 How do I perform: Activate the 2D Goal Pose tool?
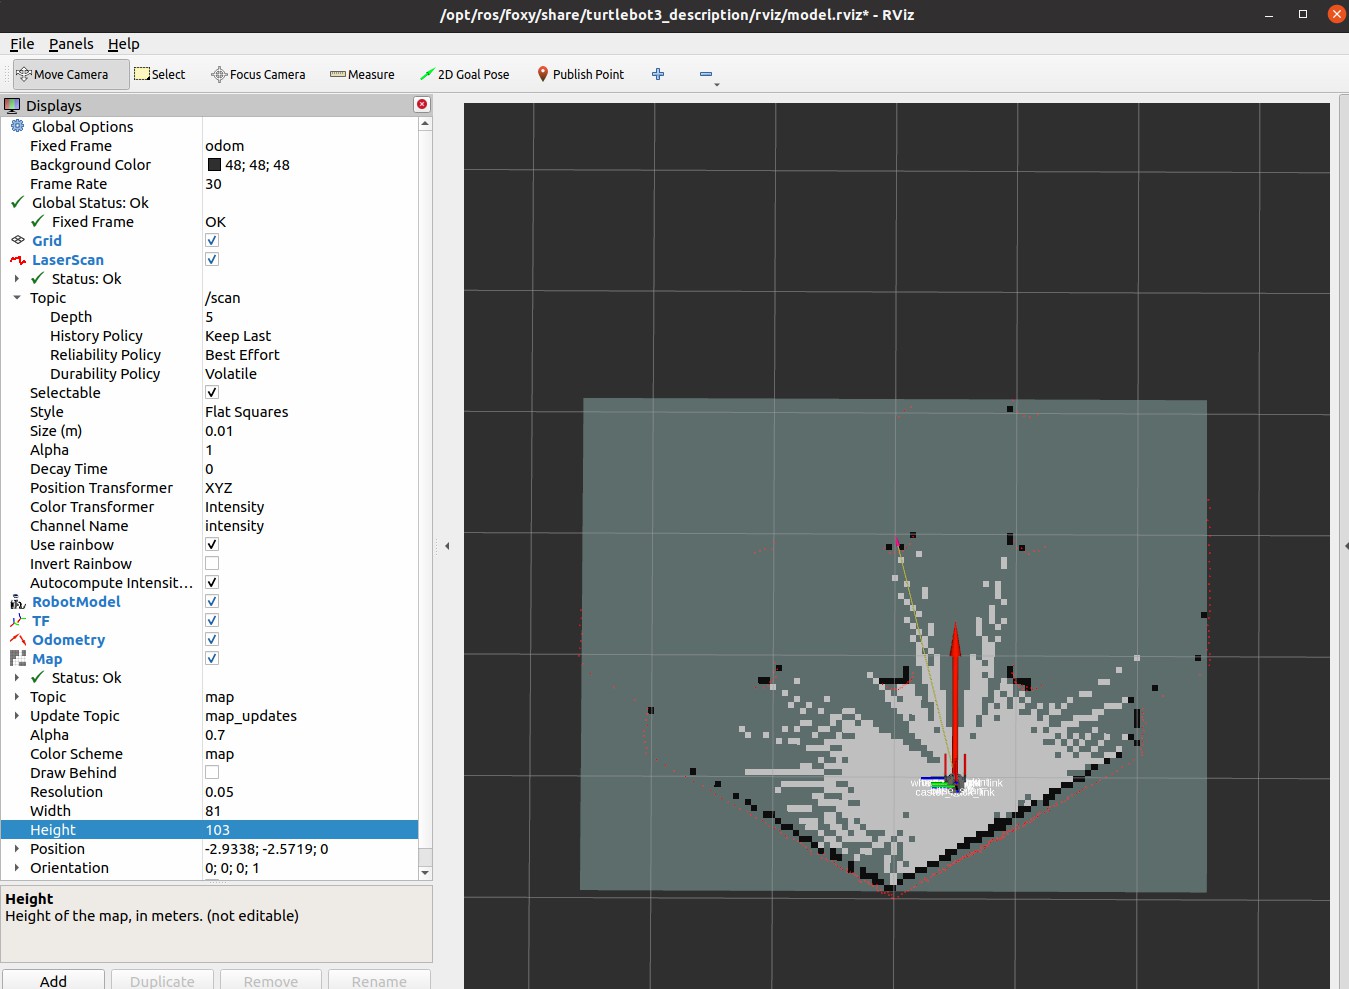tap(465, 74)
